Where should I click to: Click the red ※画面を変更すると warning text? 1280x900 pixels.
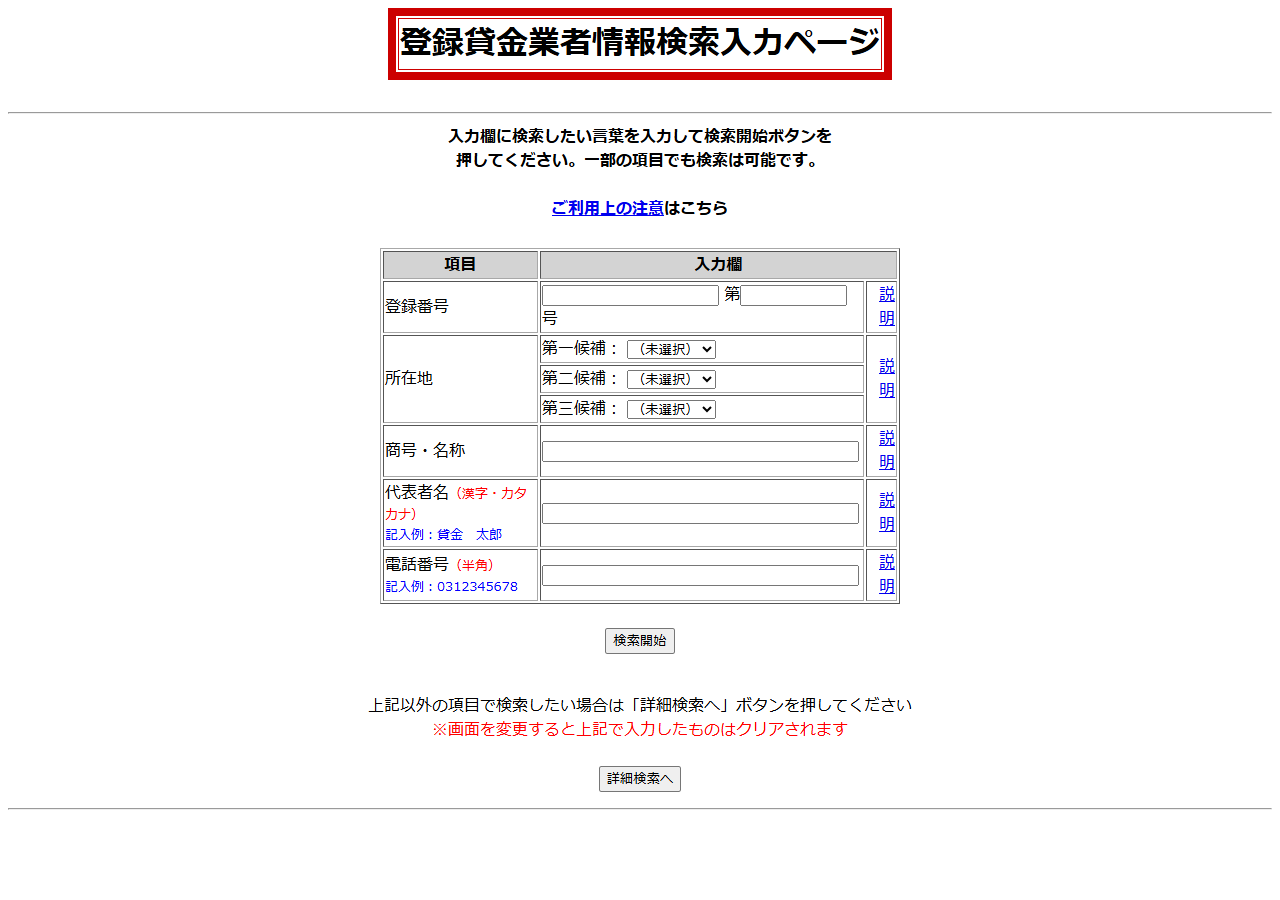point(640,729)
